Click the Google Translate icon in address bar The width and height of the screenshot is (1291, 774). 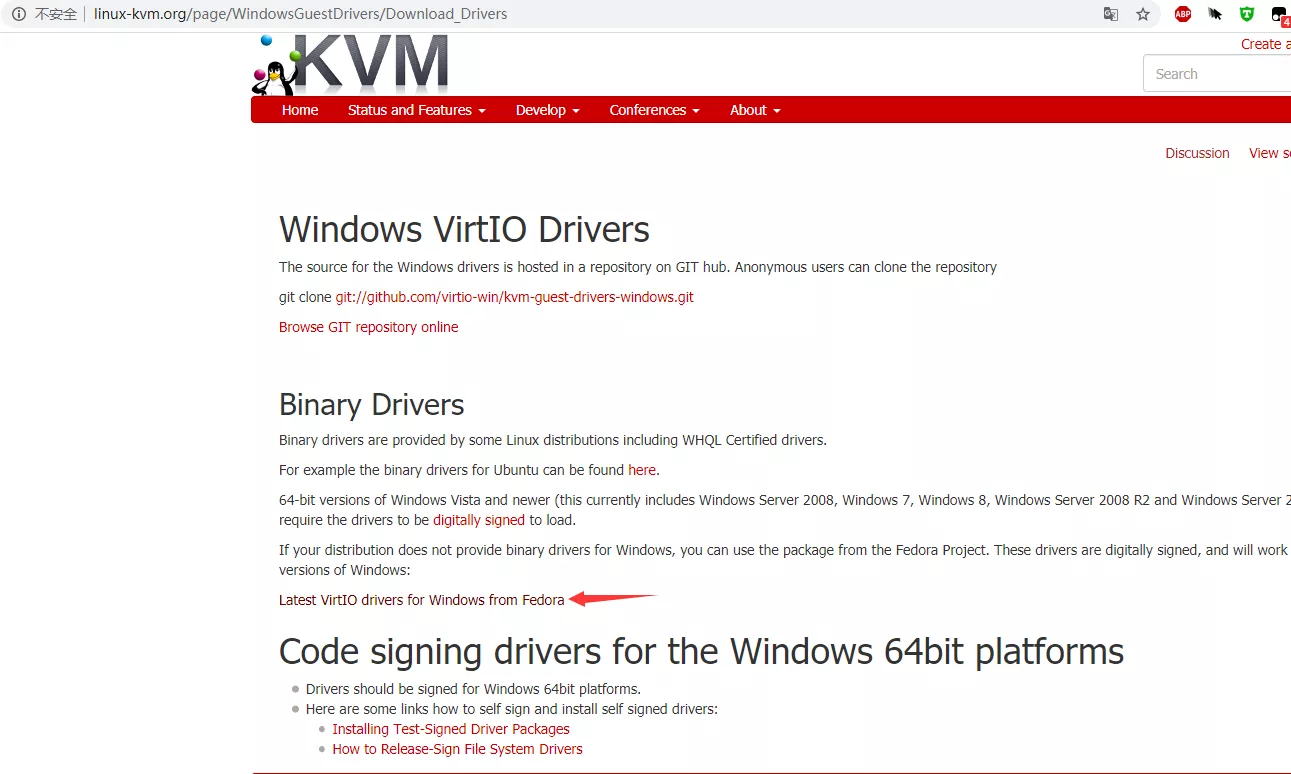tap(1110, 14)
